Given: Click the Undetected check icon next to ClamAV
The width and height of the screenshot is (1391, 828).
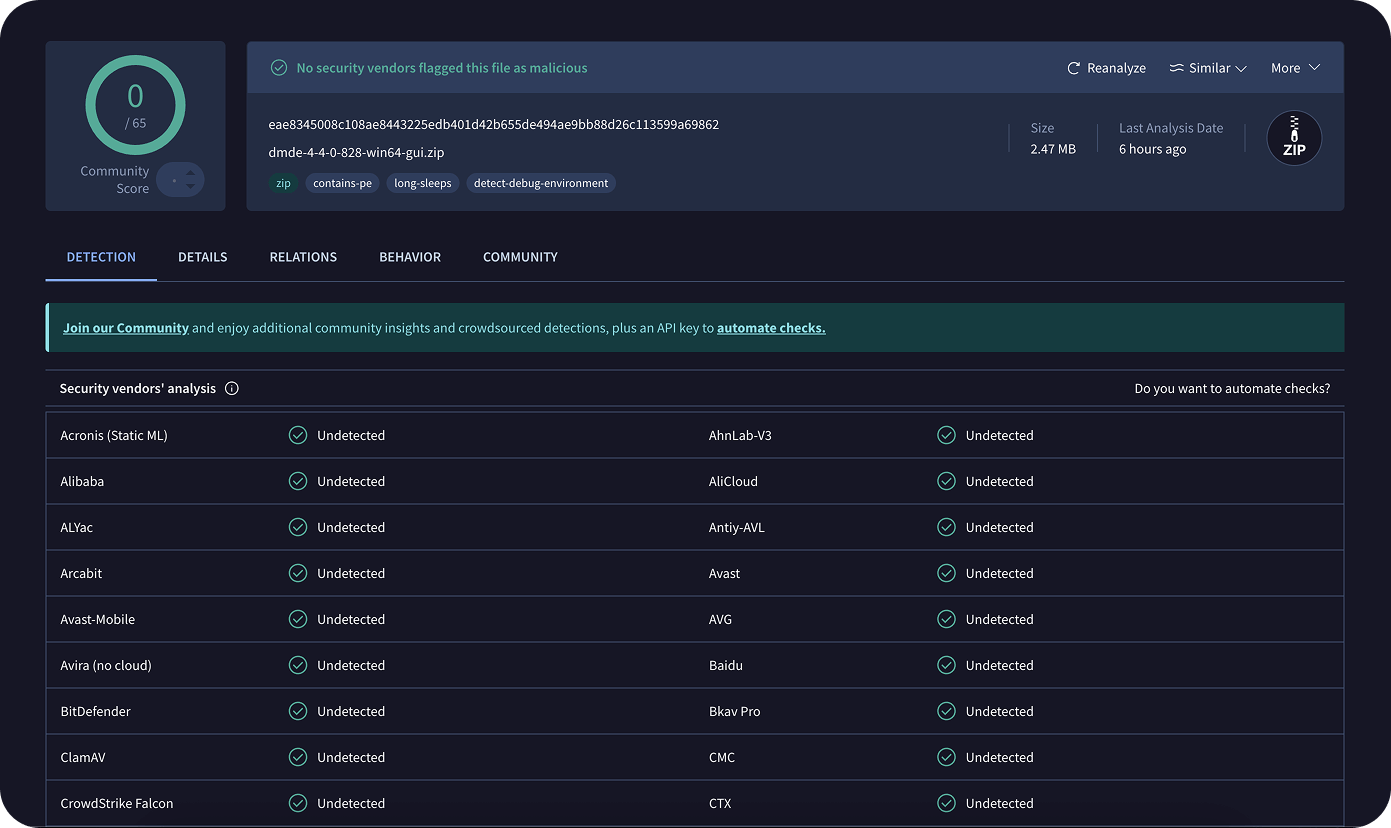Looking at the screenshot, I should click(297, 757).
